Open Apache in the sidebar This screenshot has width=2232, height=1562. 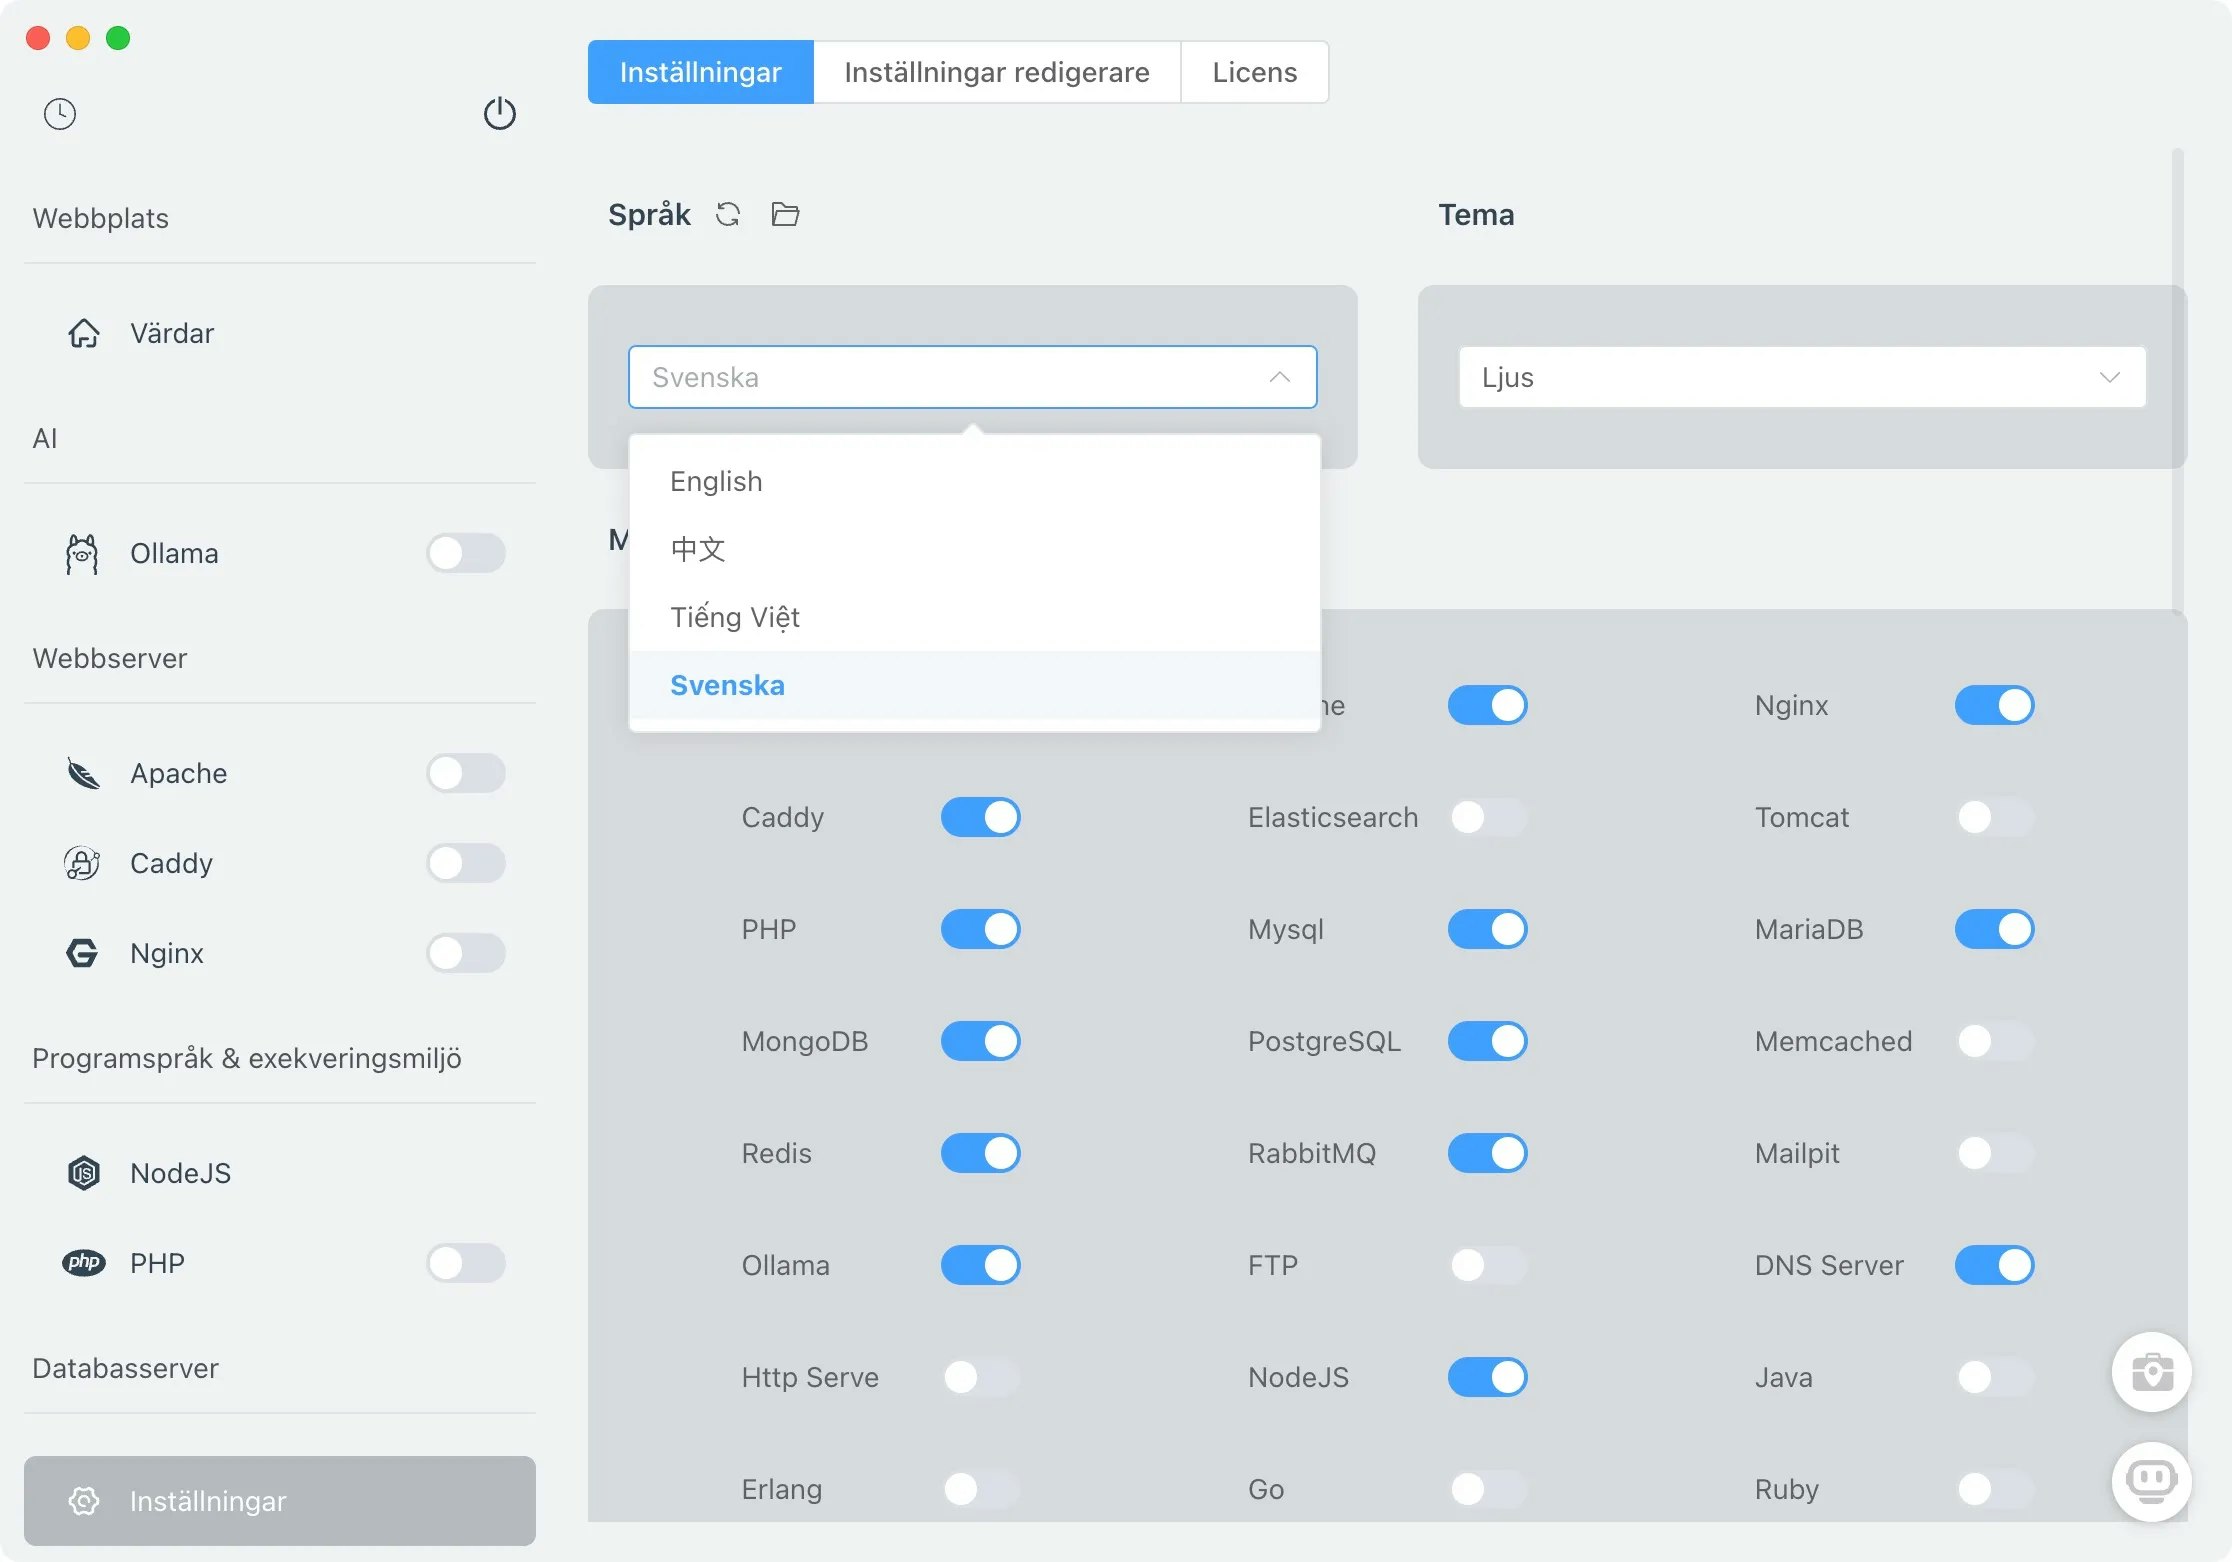(x=280, y=773)
